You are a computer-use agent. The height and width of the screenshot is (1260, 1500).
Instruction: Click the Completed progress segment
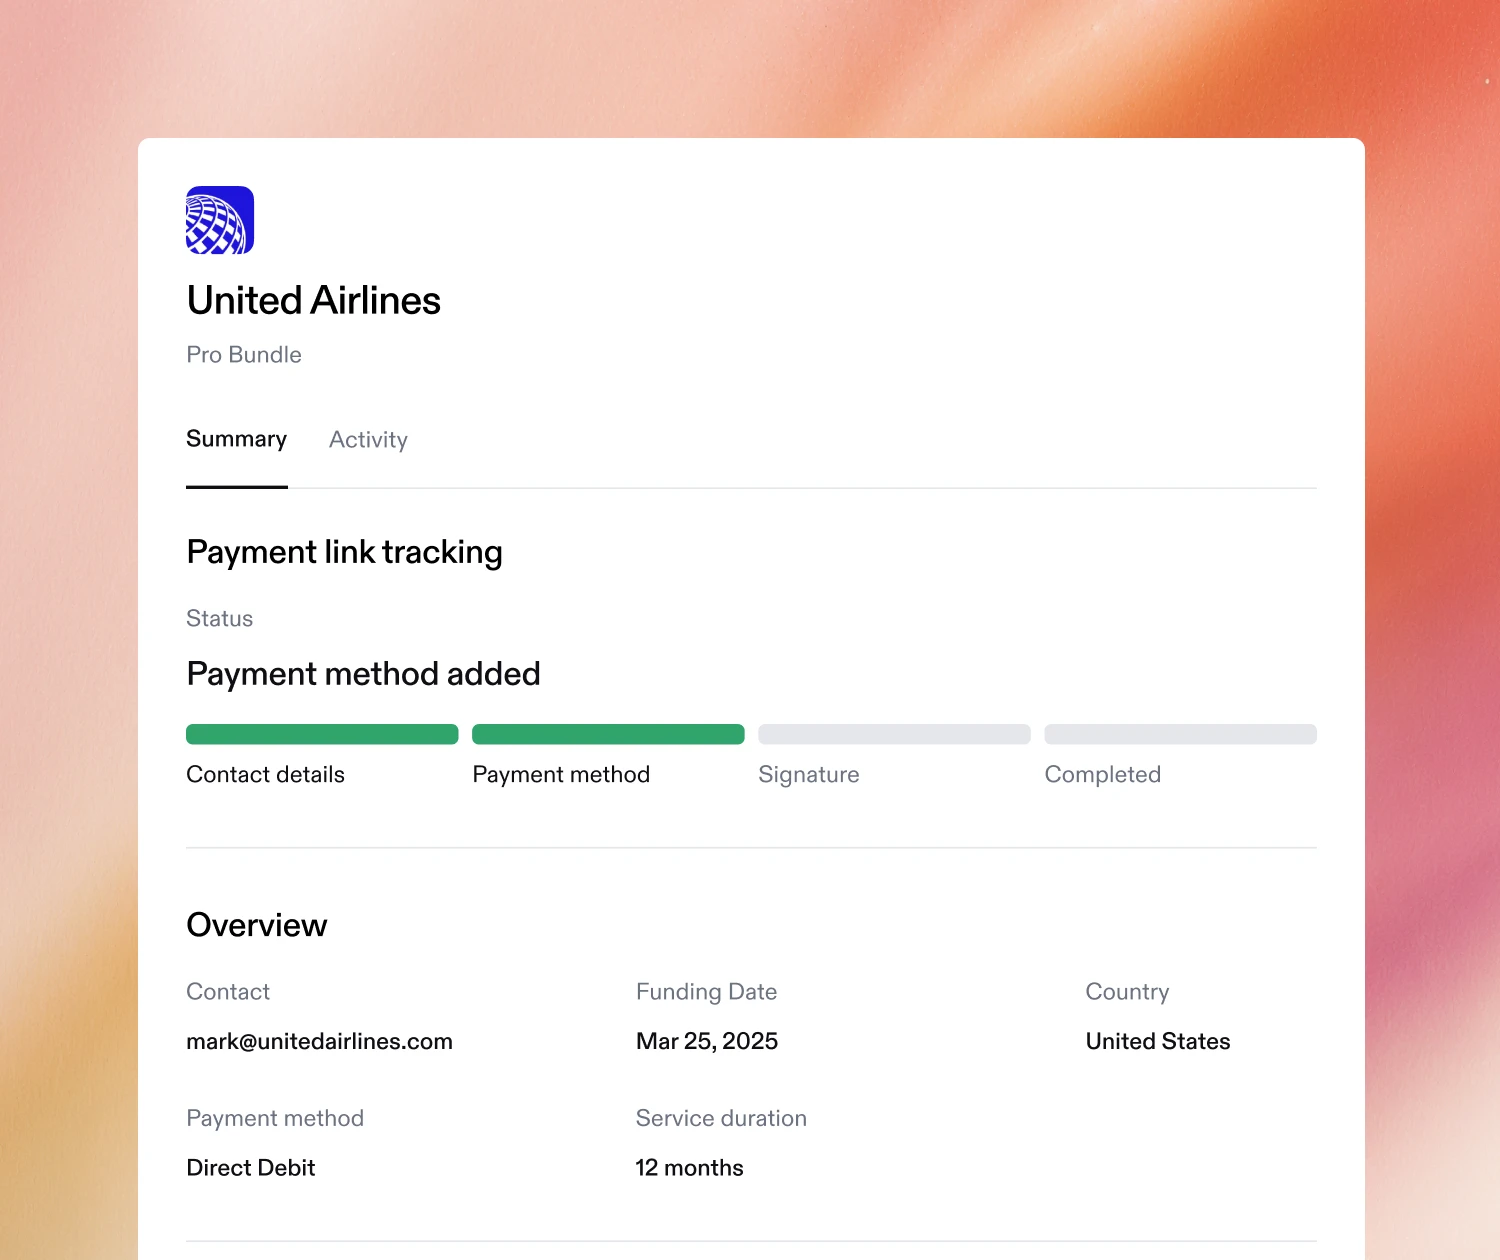click(1180, 734)
